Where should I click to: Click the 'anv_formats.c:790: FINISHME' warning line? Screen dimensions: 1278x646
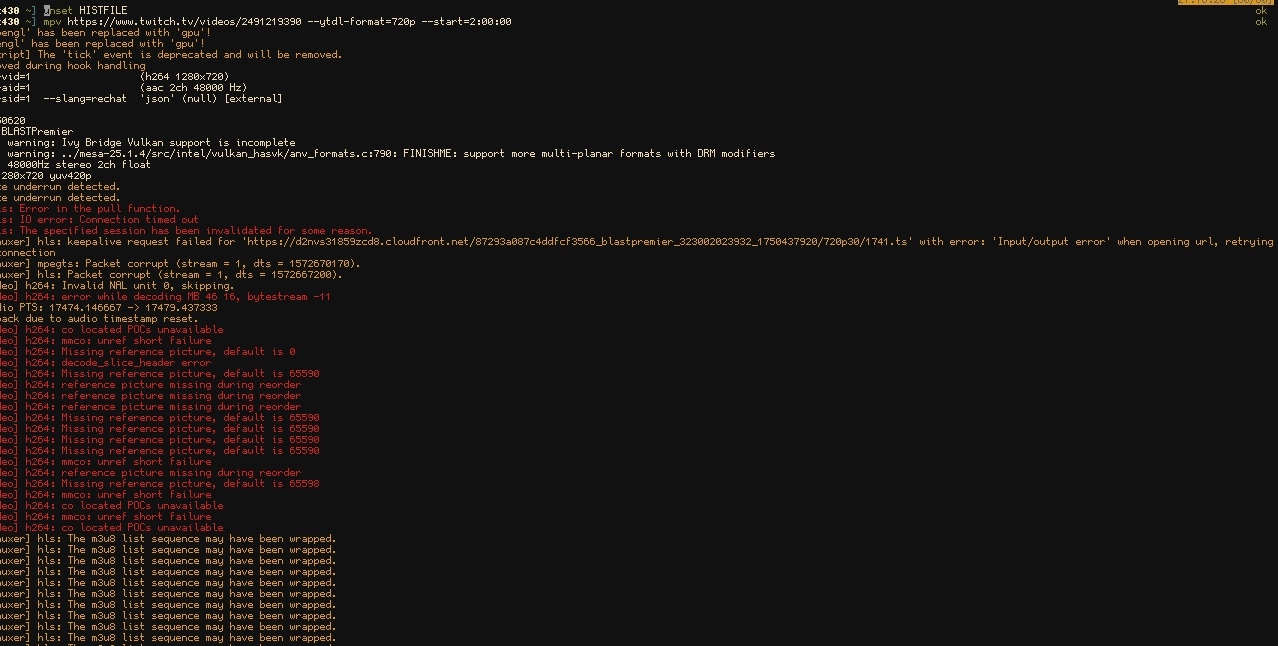[x=391, y=154]
